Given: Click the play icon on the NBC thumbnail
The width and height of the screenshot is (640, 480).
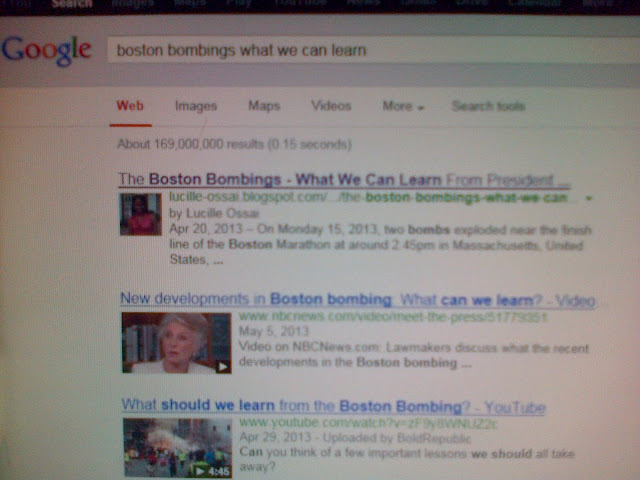Looking at the screenshot, I should pyautogui.click(x=223, y=367).
